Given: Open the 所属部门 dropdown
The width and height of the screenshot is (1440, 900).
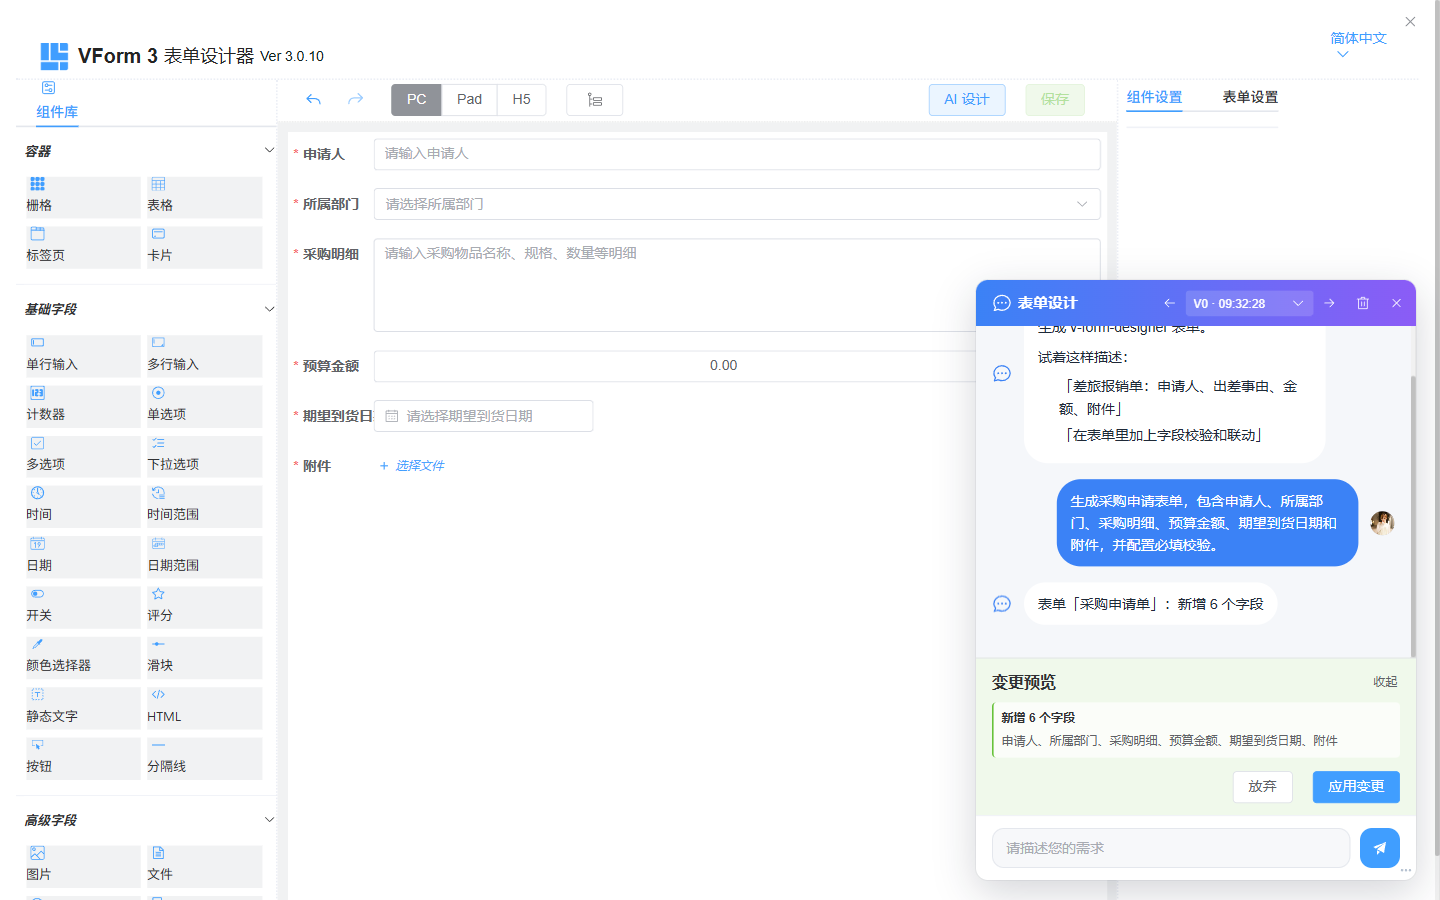Looking at the screenshot, I should (x=737, y=204).
